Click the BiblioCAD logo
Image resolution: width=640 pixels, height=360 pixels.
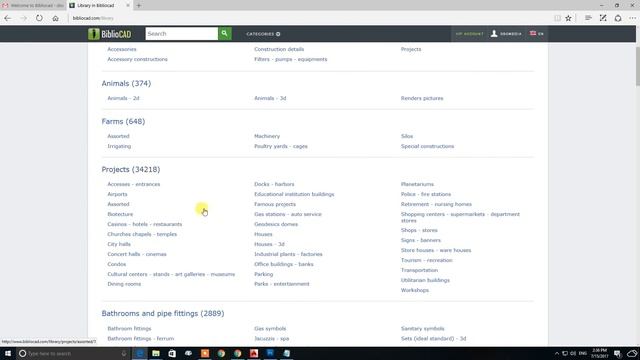110,34
